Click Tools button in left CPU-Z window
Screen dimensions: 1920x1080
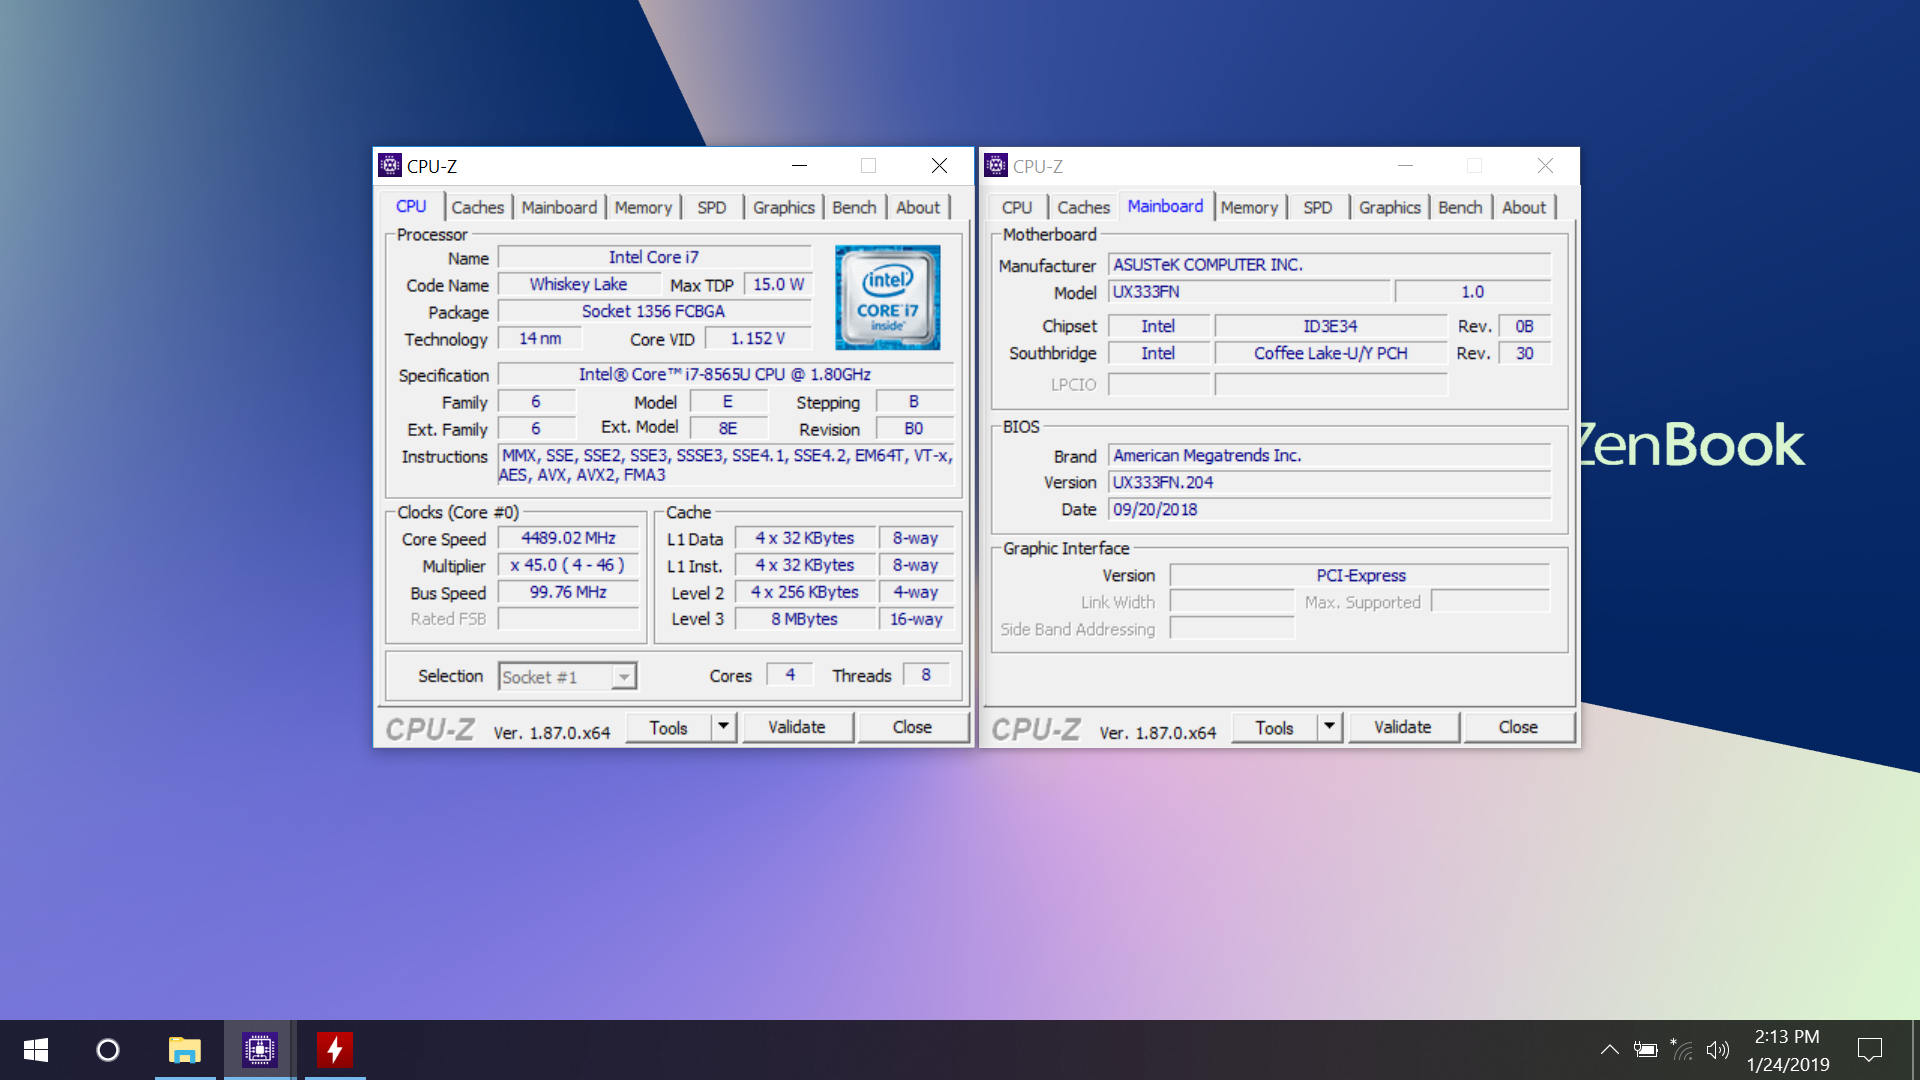669,728
